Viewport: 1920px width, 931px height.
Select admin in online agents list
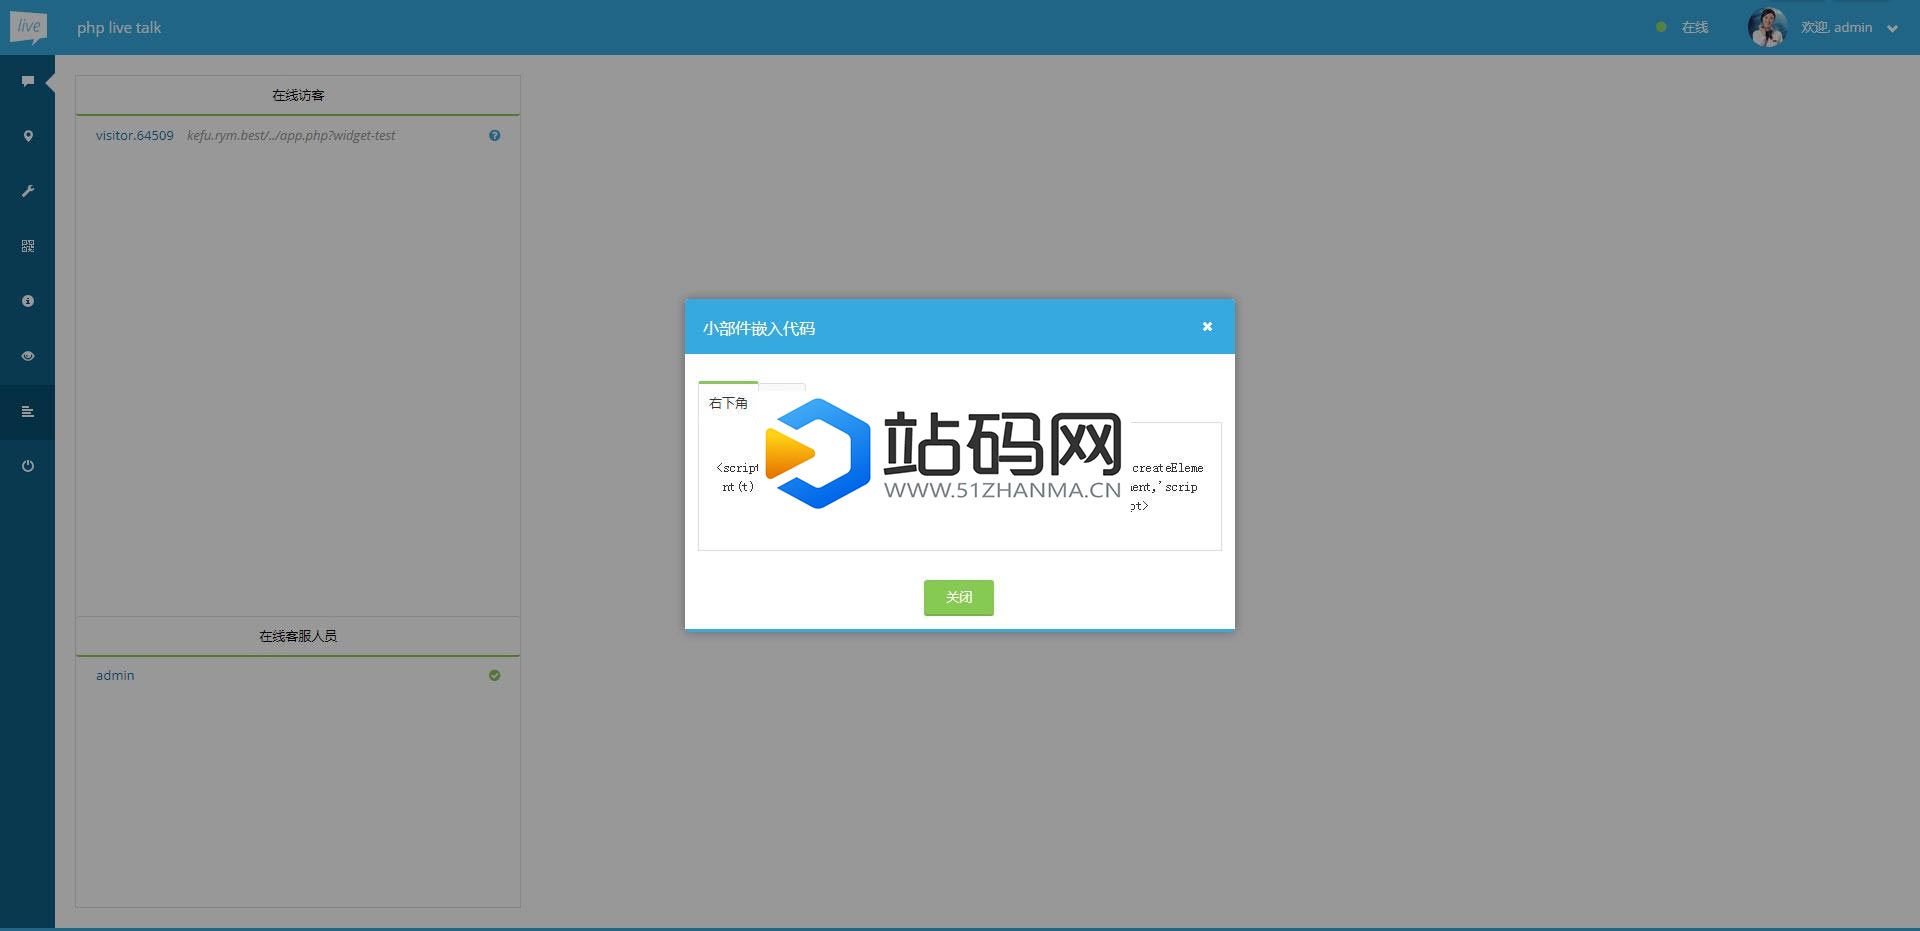click(x=115, y=676)
